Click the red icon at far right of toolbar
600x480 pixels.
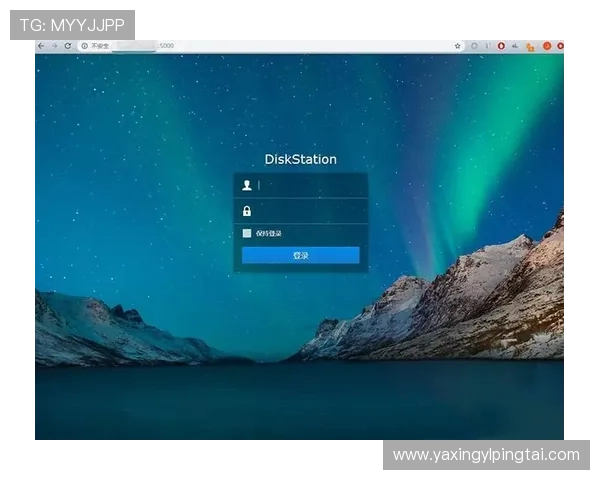click(x=560, y=46)
